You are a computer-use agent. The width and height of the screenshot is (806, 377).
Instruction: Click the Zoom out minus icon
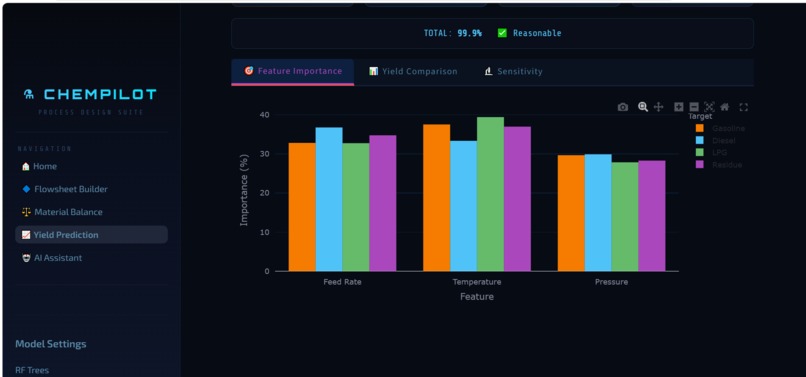(x=693, y=107)
